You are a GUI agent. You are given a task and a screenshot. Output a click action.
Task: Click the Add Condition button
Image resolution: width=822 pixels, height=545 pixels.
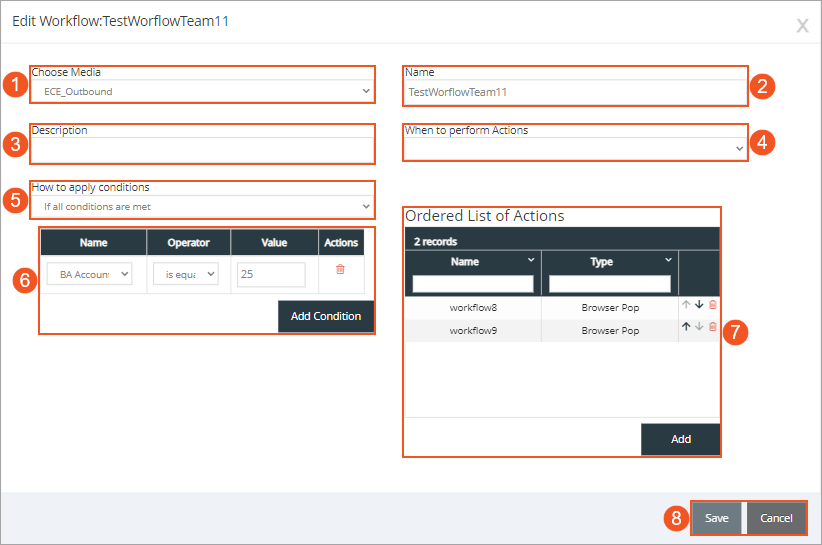coord(326,317)
